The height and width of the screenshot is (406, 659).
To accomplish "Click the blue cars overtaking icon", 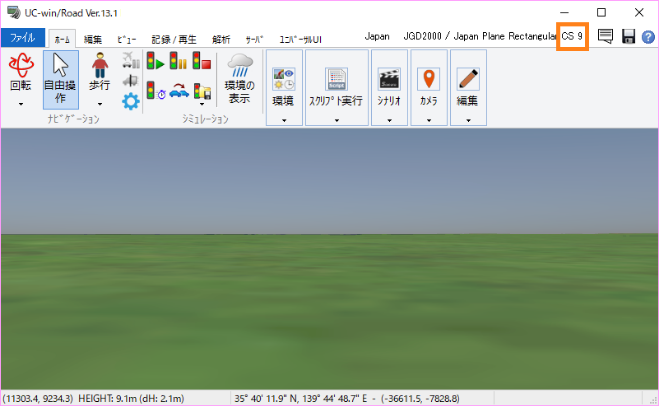I will (179, 91).
